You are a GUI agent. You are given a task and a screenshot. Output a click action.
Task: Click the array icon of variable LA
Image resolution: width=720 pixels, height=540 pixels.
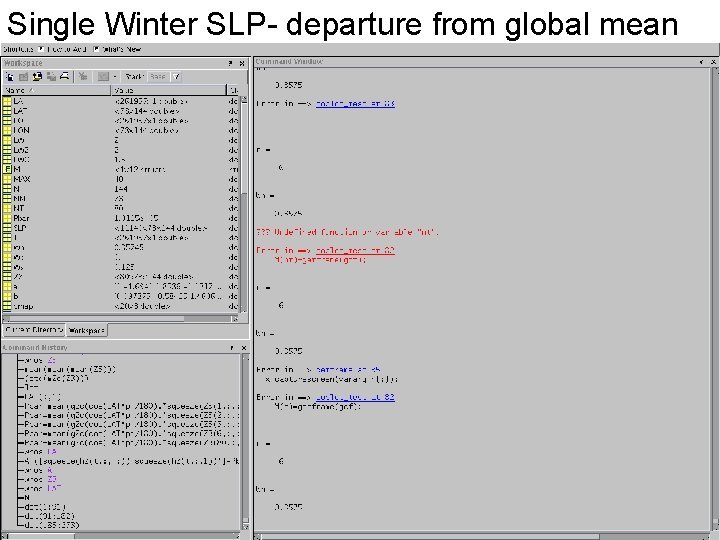coord(7,101)
